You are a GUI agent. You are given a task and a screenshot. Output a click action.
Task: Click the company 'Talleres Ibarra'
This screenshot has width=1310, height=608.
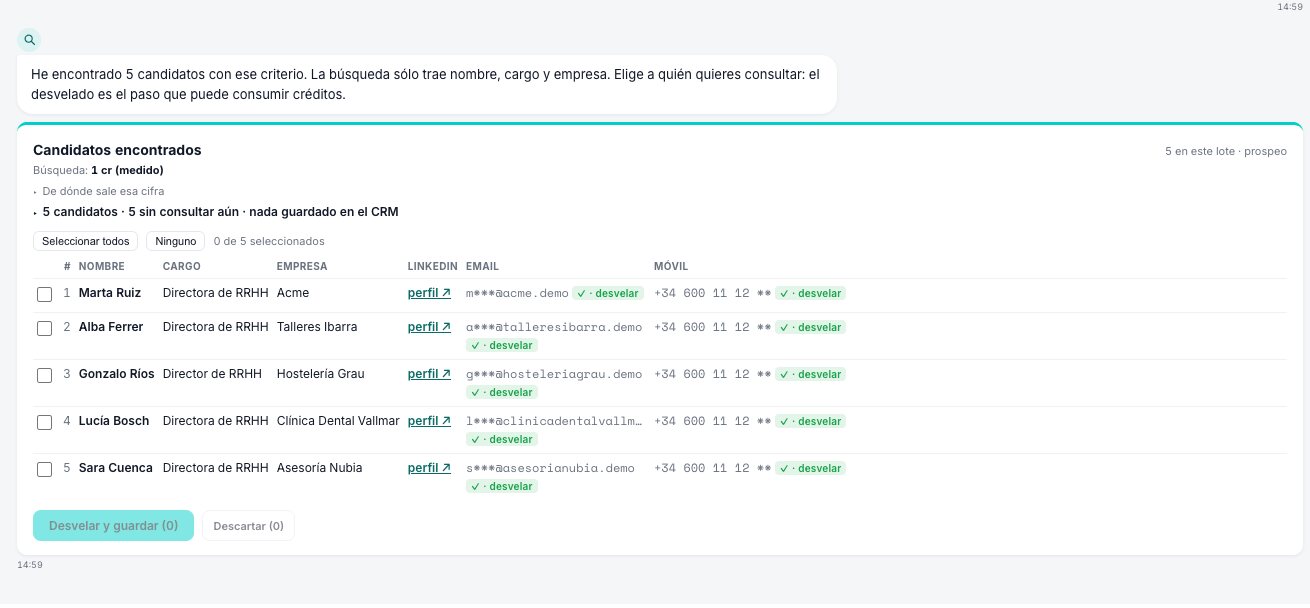[x=317, y=327]
